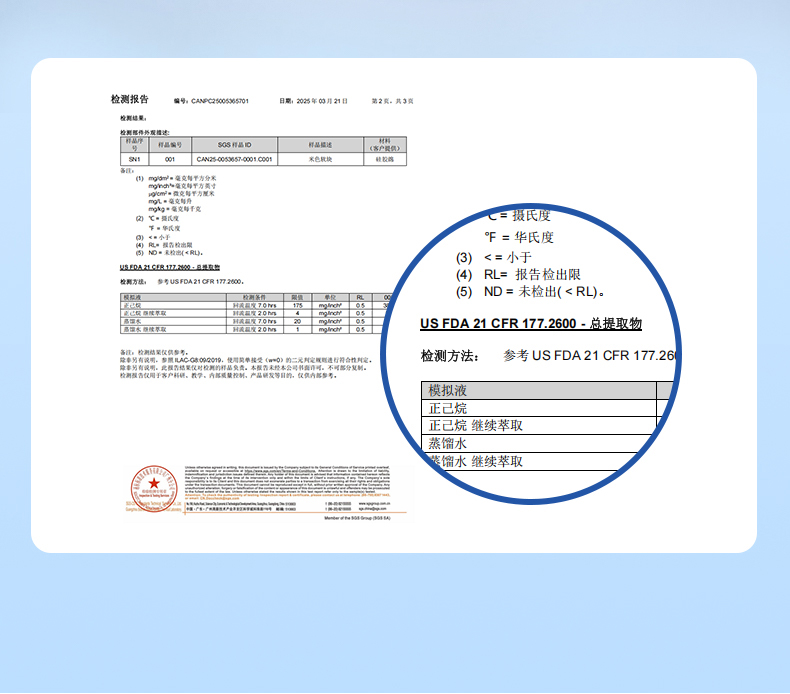Click sample ID CAN25-0053657-0001.C001 cell
790x694 pixels.
(234, 158)
